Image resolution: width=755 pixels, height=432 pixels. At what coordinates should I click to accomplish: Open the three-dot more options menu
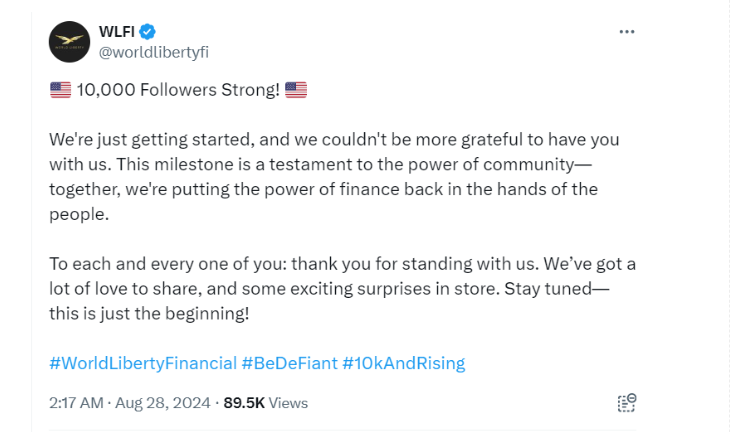click(626, 32)
